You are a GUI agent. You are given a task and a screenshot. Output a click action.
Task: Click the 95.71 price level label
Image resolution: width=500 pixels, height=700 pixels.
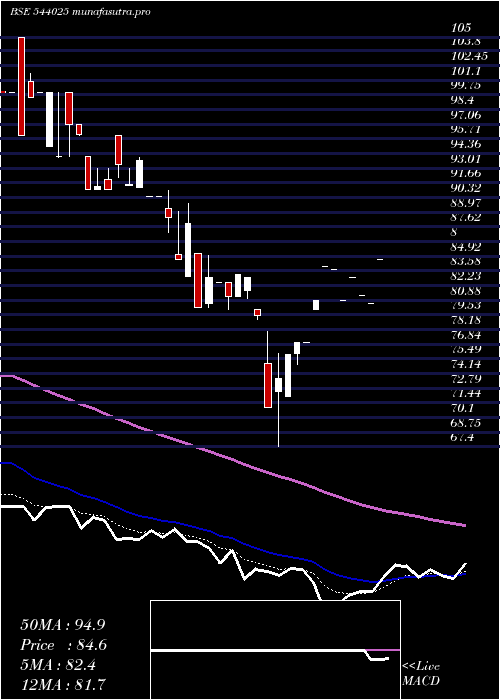point(466,130)
